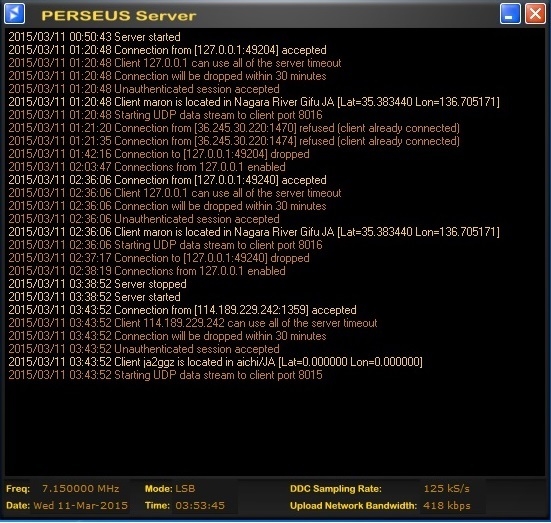Click the 125 kS/s sampling rate value
The width and height of the screenshot is (551, 523).
tap(446, 489)
